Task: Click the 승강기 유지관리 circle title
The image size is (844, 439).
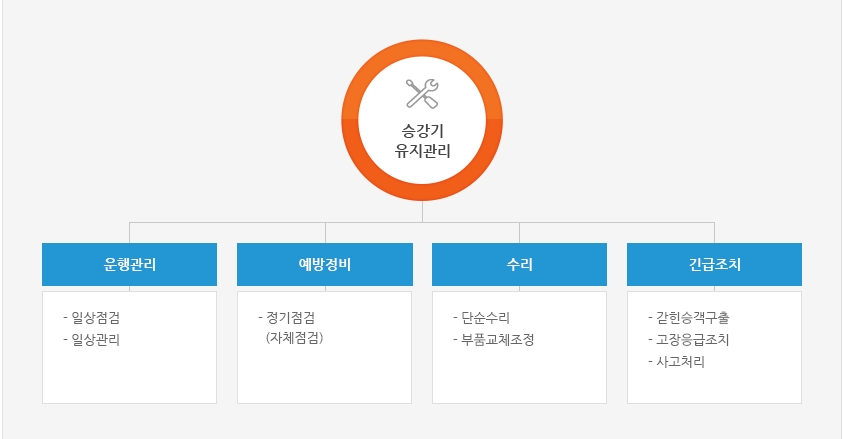Action: (x=422, y=141)
